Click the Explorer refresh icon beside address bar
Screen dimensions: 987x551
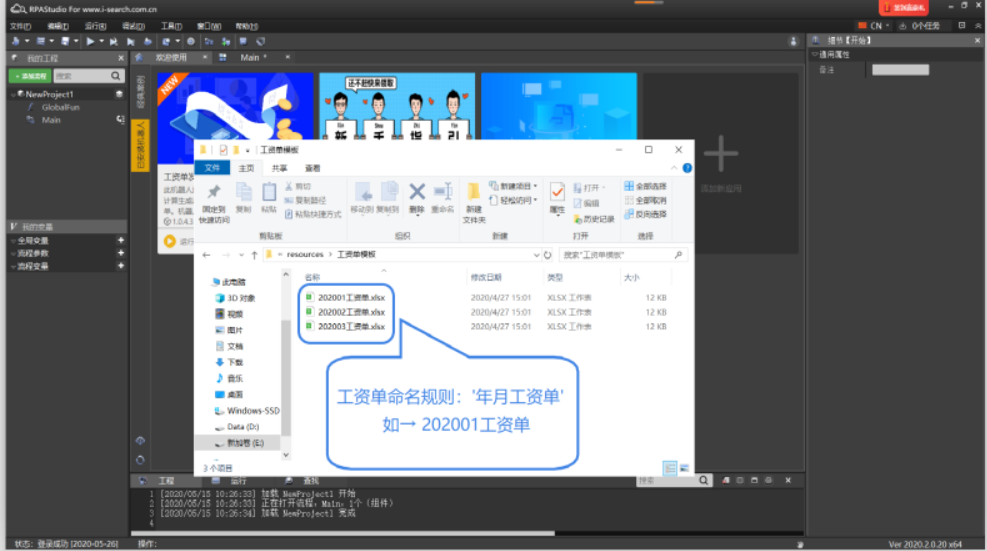pyautogui.click(x=548, y=255)
